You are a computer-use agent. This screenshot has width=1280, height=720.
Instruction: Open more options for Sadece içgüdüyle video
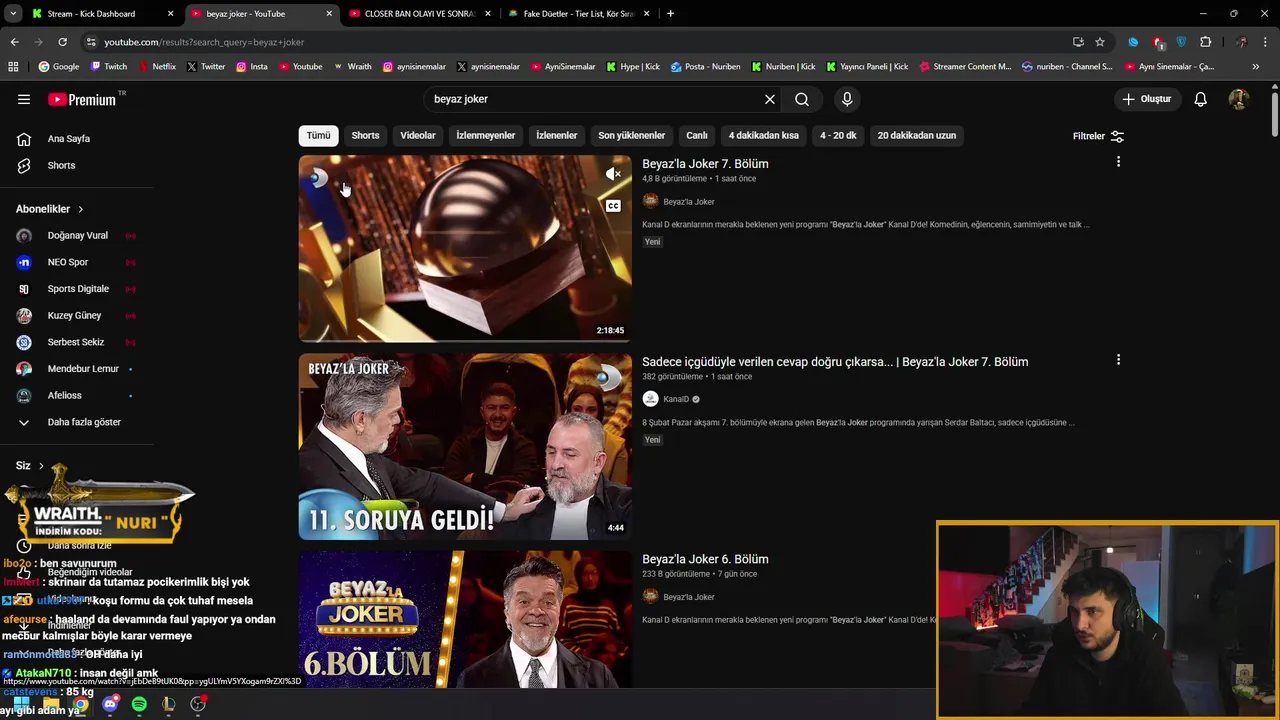point(1118,360)
